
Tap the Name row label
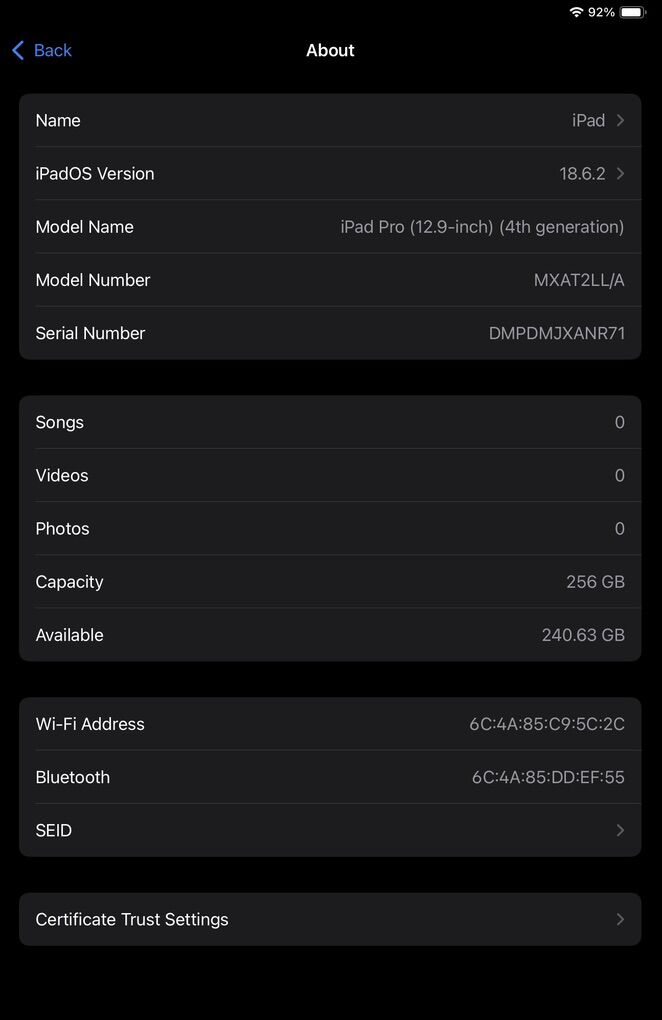(x=58, y=121)
